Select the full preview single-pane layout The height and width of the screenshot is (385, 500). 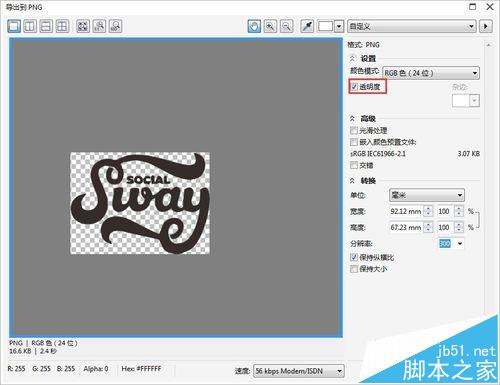pos(14,26)
